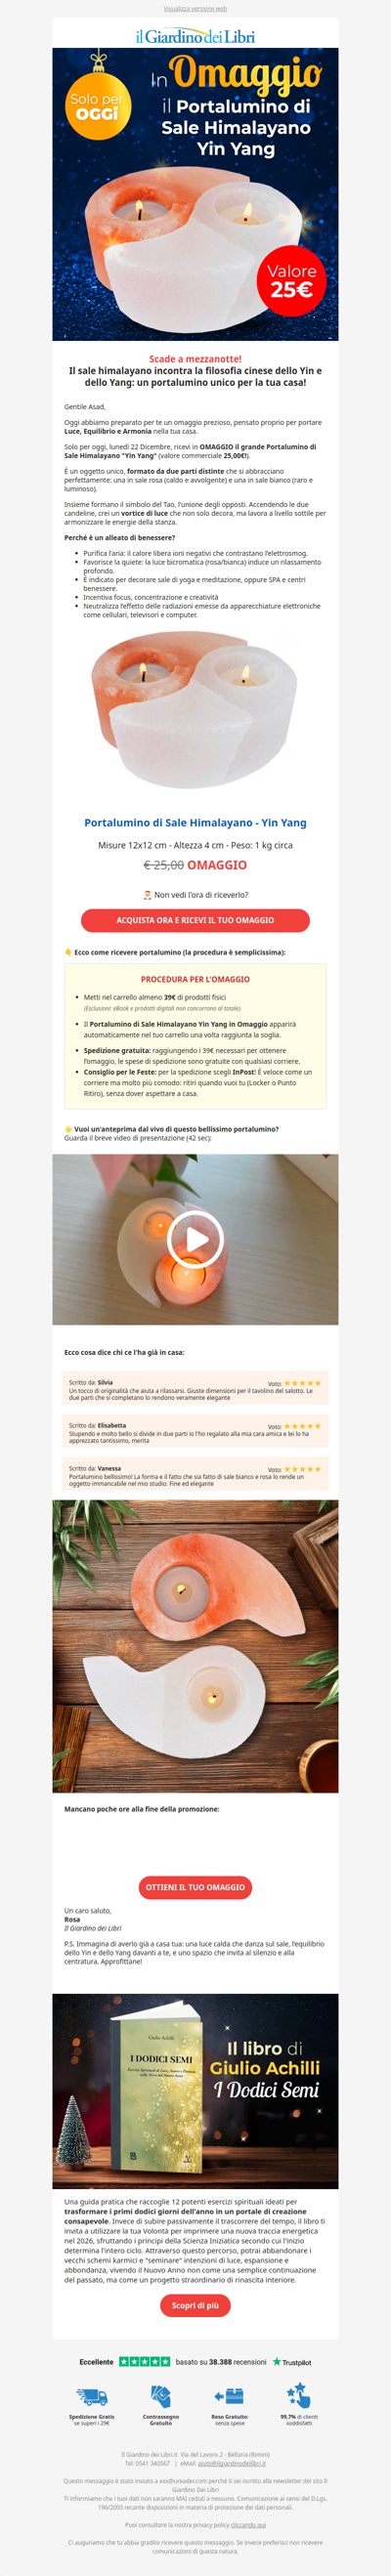Click Acquista ora e ricevi il tuo omaggio
The width and height of the screenshot is (391, 2576).
click(195, 920)
